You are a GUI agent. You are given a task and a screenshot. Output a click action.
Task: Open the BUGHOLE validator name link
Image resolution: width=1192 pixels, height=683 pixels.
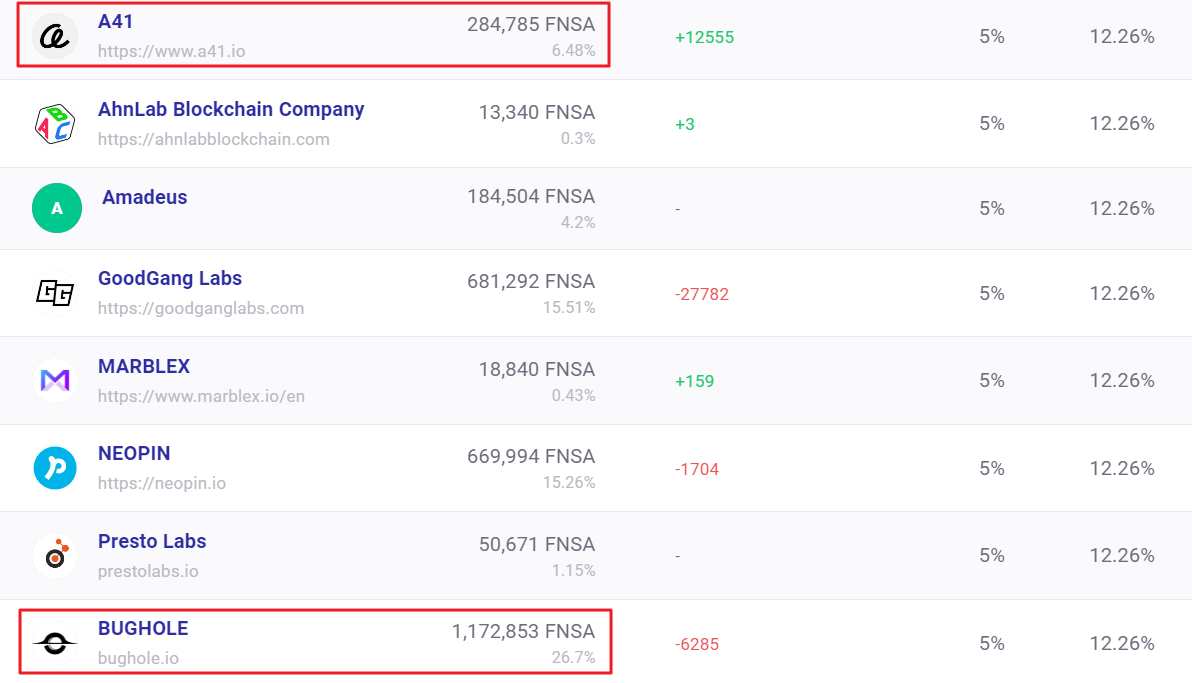143,628
